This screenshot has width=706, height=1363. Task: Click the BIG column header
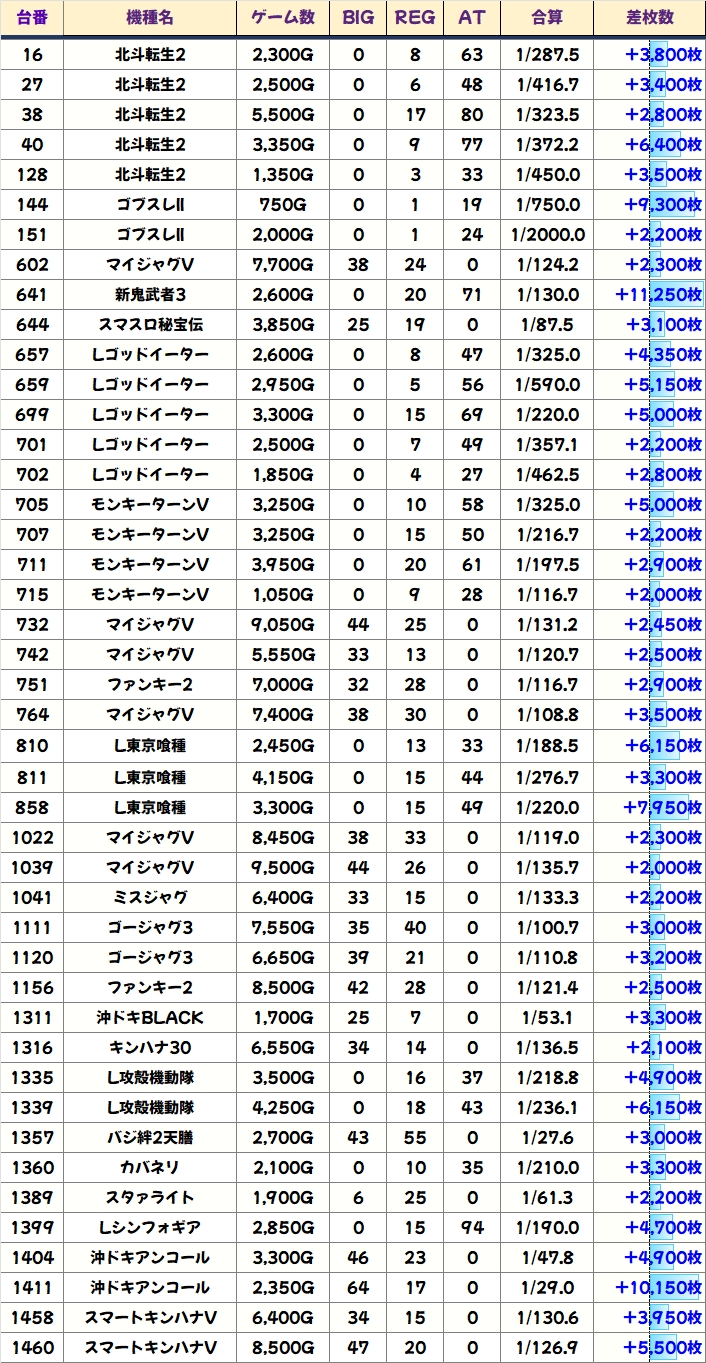(x=358, y=18)
